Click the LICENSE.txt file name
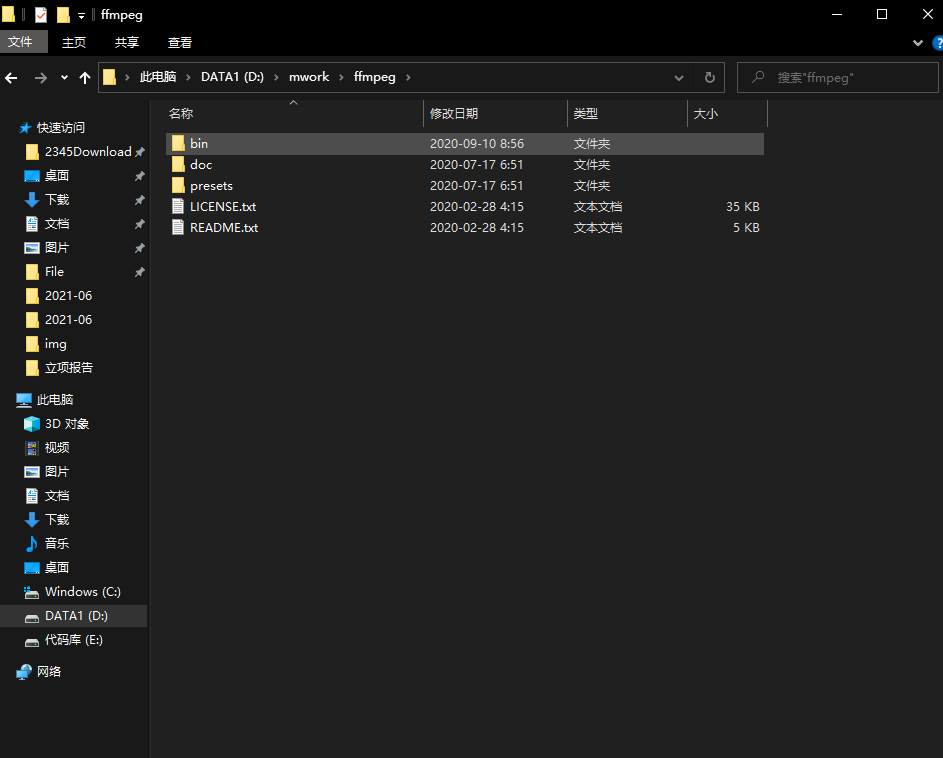Image resolution: width=943 pixels, height=758 pixels. coord(223,206)
